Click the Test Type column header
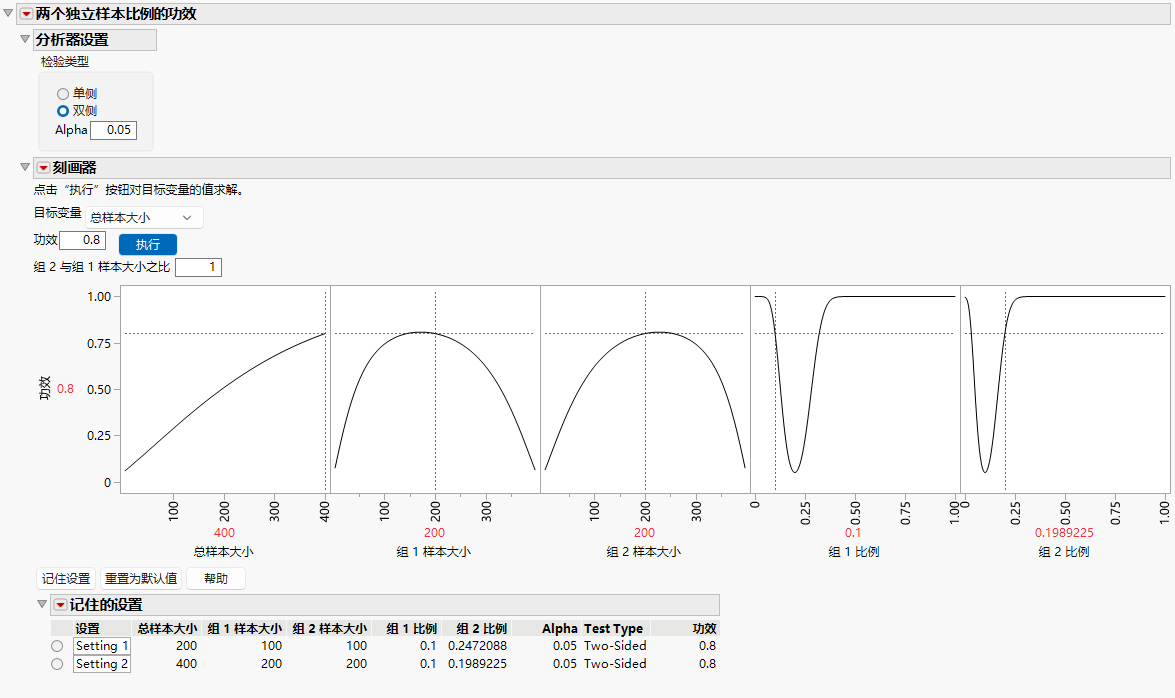1175x698 pixels. [x=613, y=628]
